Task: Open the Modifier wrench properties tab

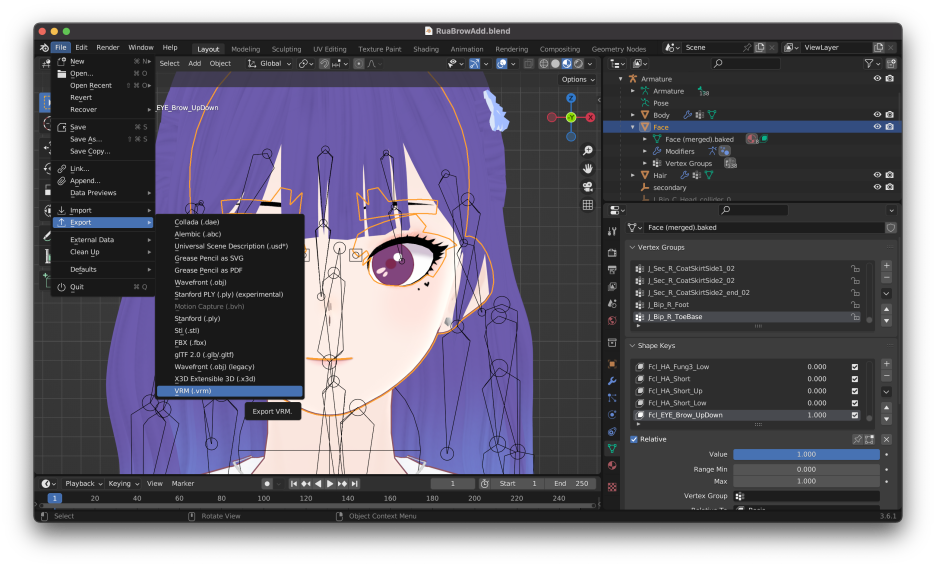Action: [612, 381]
